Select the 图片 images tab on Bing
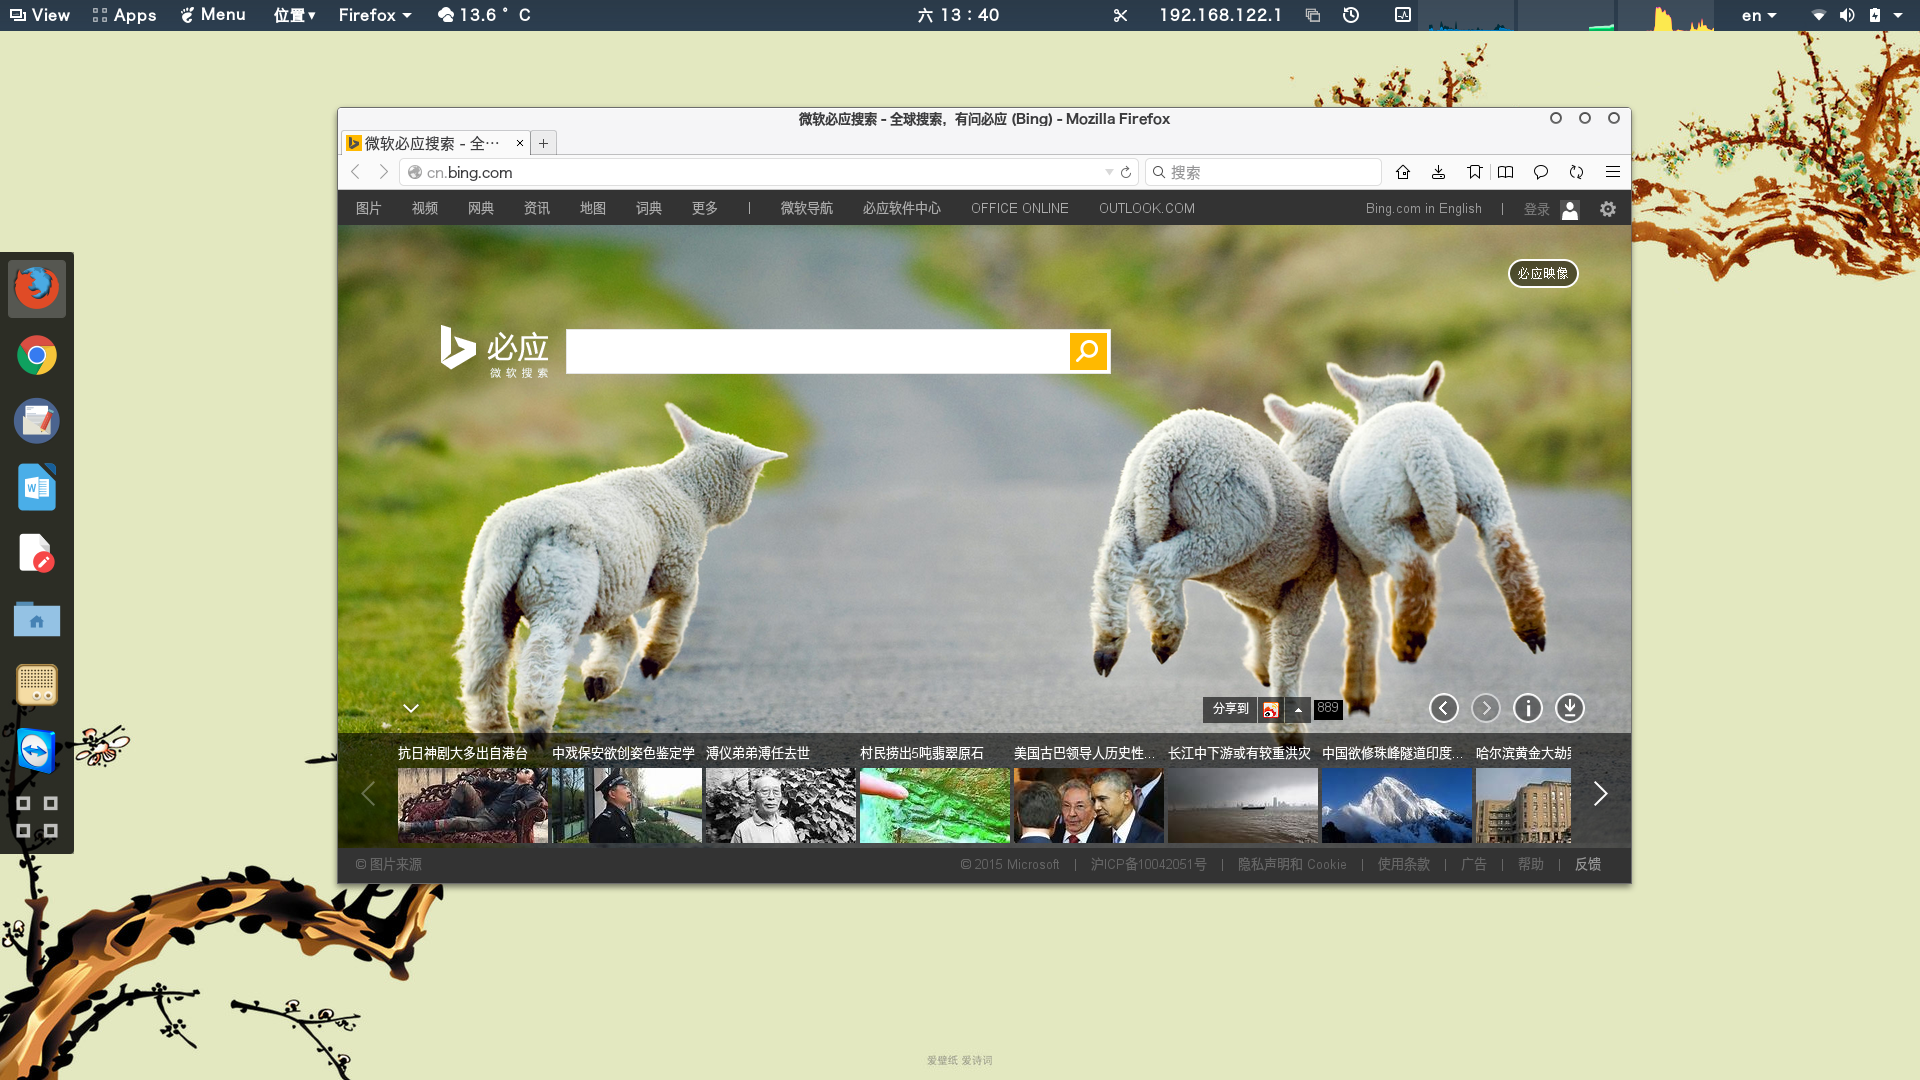Screen dimensions: 1920x1080 (369, 208)
